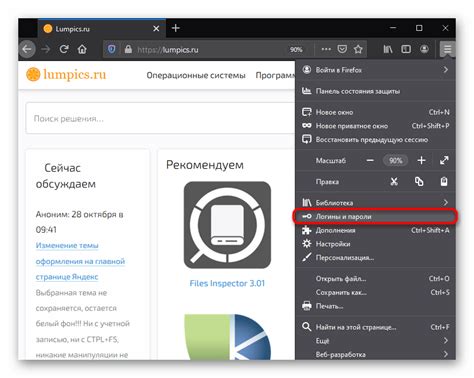Expand the Ещё submenu
474x378 pixels.
[x=375, y=341]
